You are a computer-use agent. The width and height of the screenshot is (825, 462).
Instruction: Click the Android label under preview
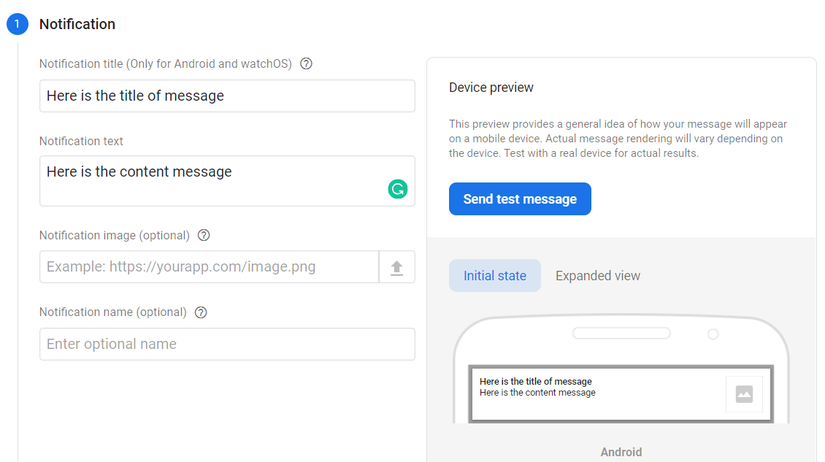pyautogui.click(x=621, y=452)
